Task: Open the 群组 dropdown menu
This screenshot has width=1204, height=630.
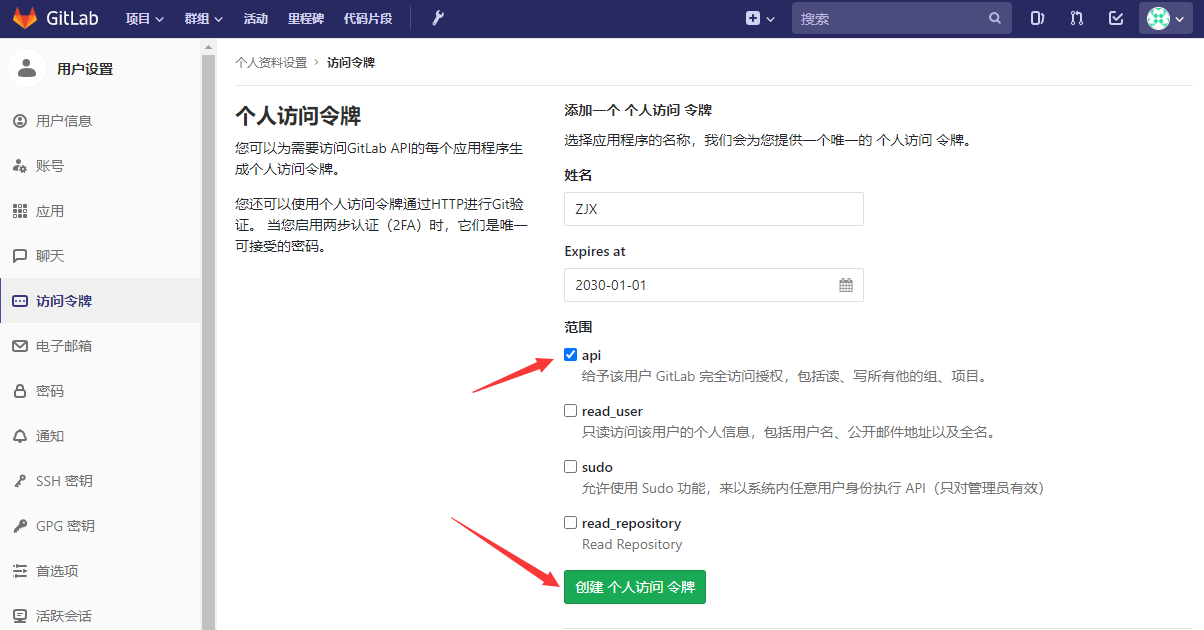Action: pyautogui.click(x=203, y=17)
